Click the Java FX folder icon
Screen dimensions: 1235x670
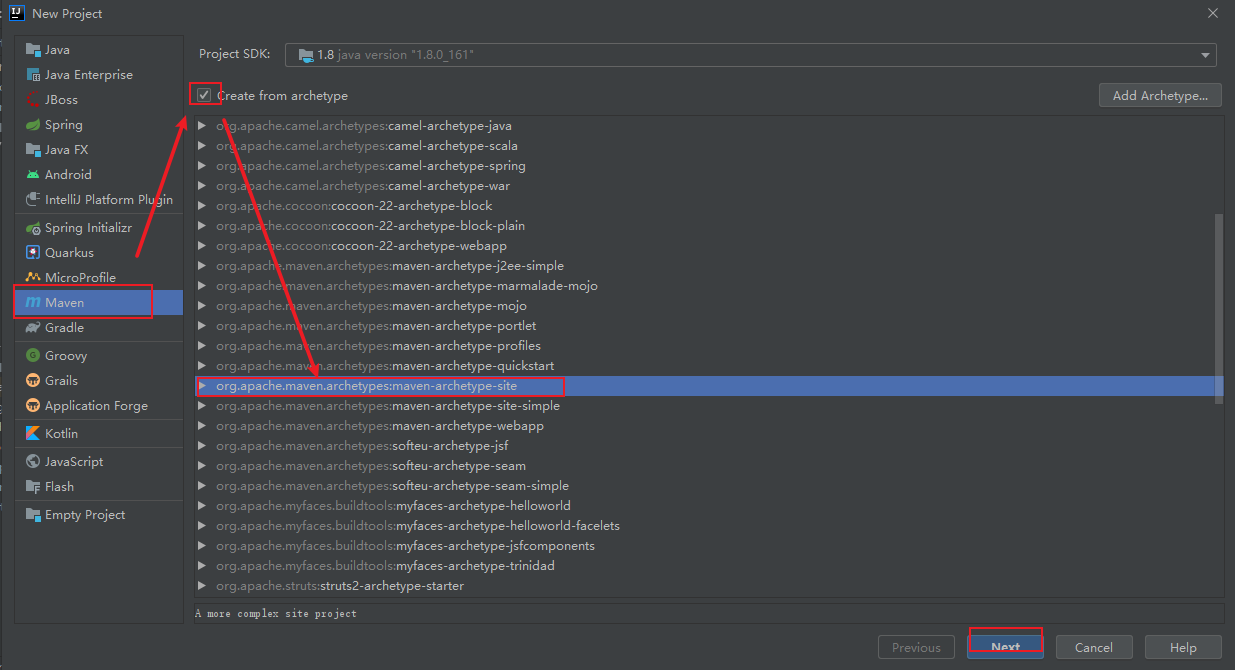[33, 150]
